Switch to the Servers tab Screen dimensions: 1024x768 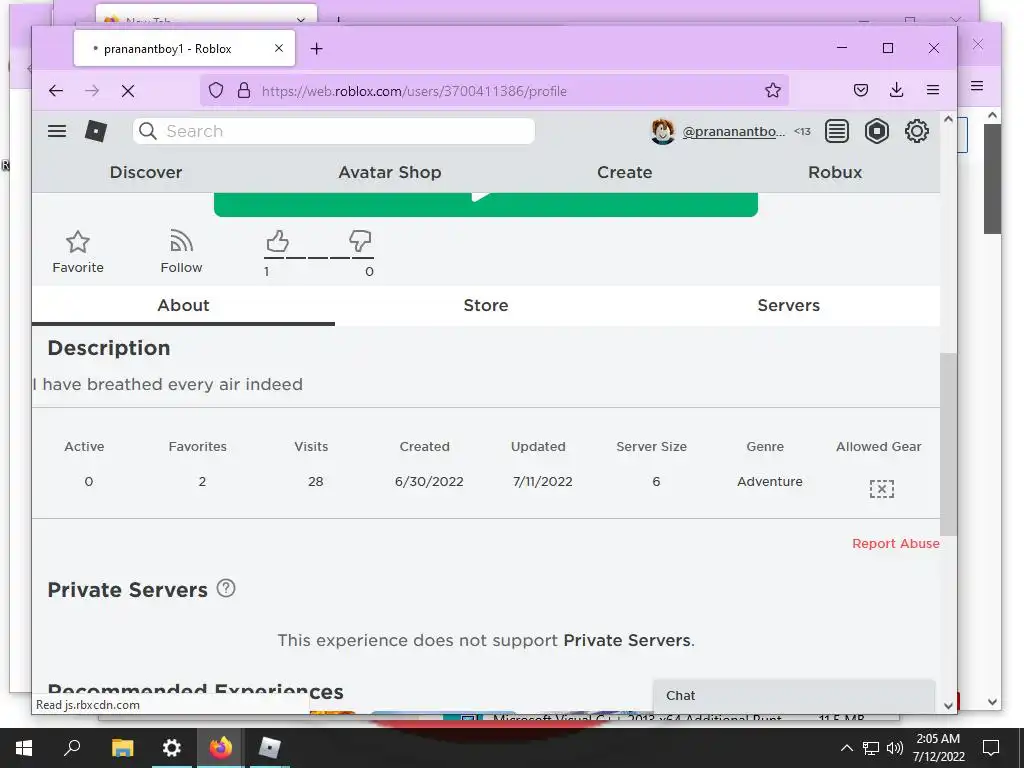click(788, 305)
